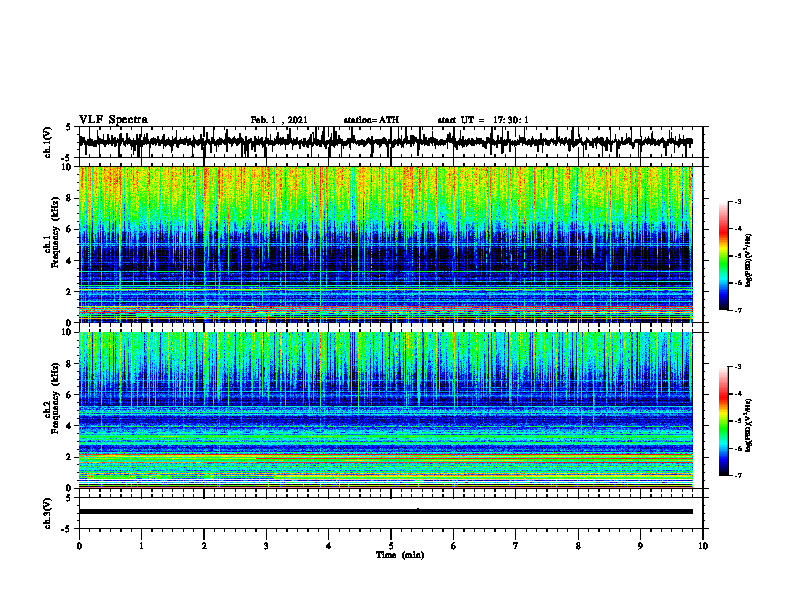Click the "10" time axis tick label
Image resolution: width=792 pixels, height=612 pixels.
703,546
